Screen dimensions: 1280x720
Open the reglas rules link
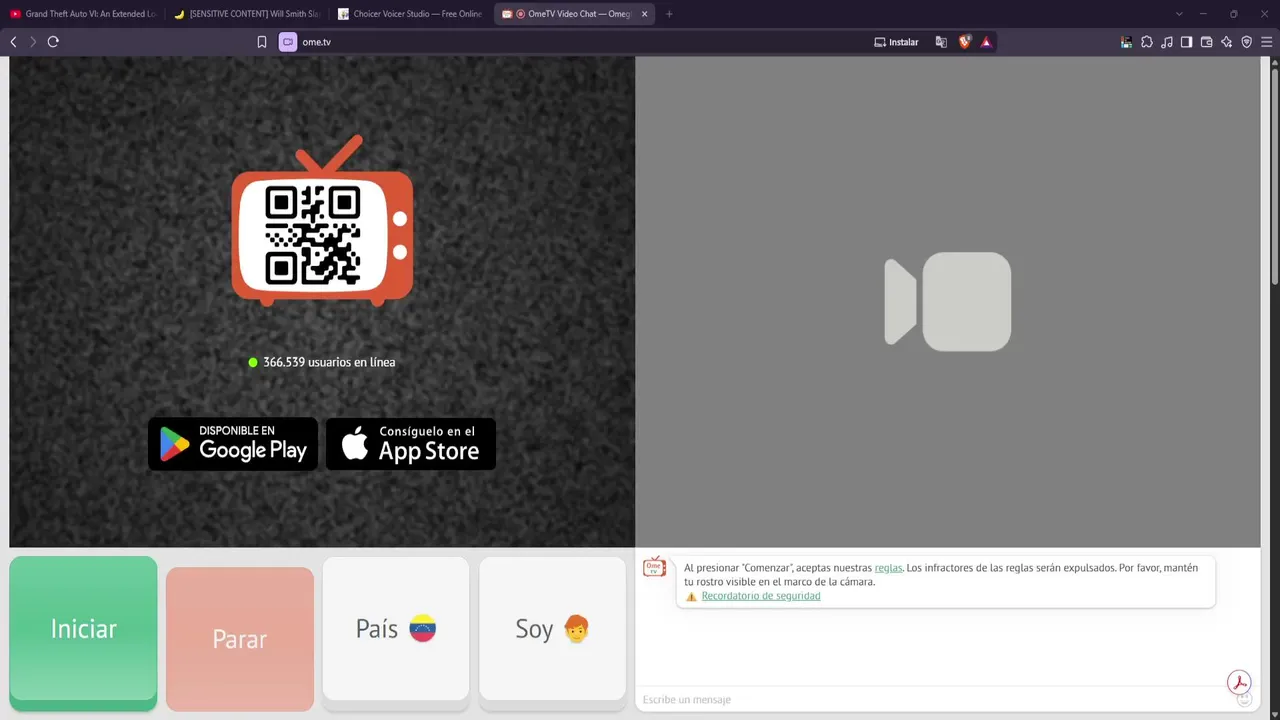888,567
